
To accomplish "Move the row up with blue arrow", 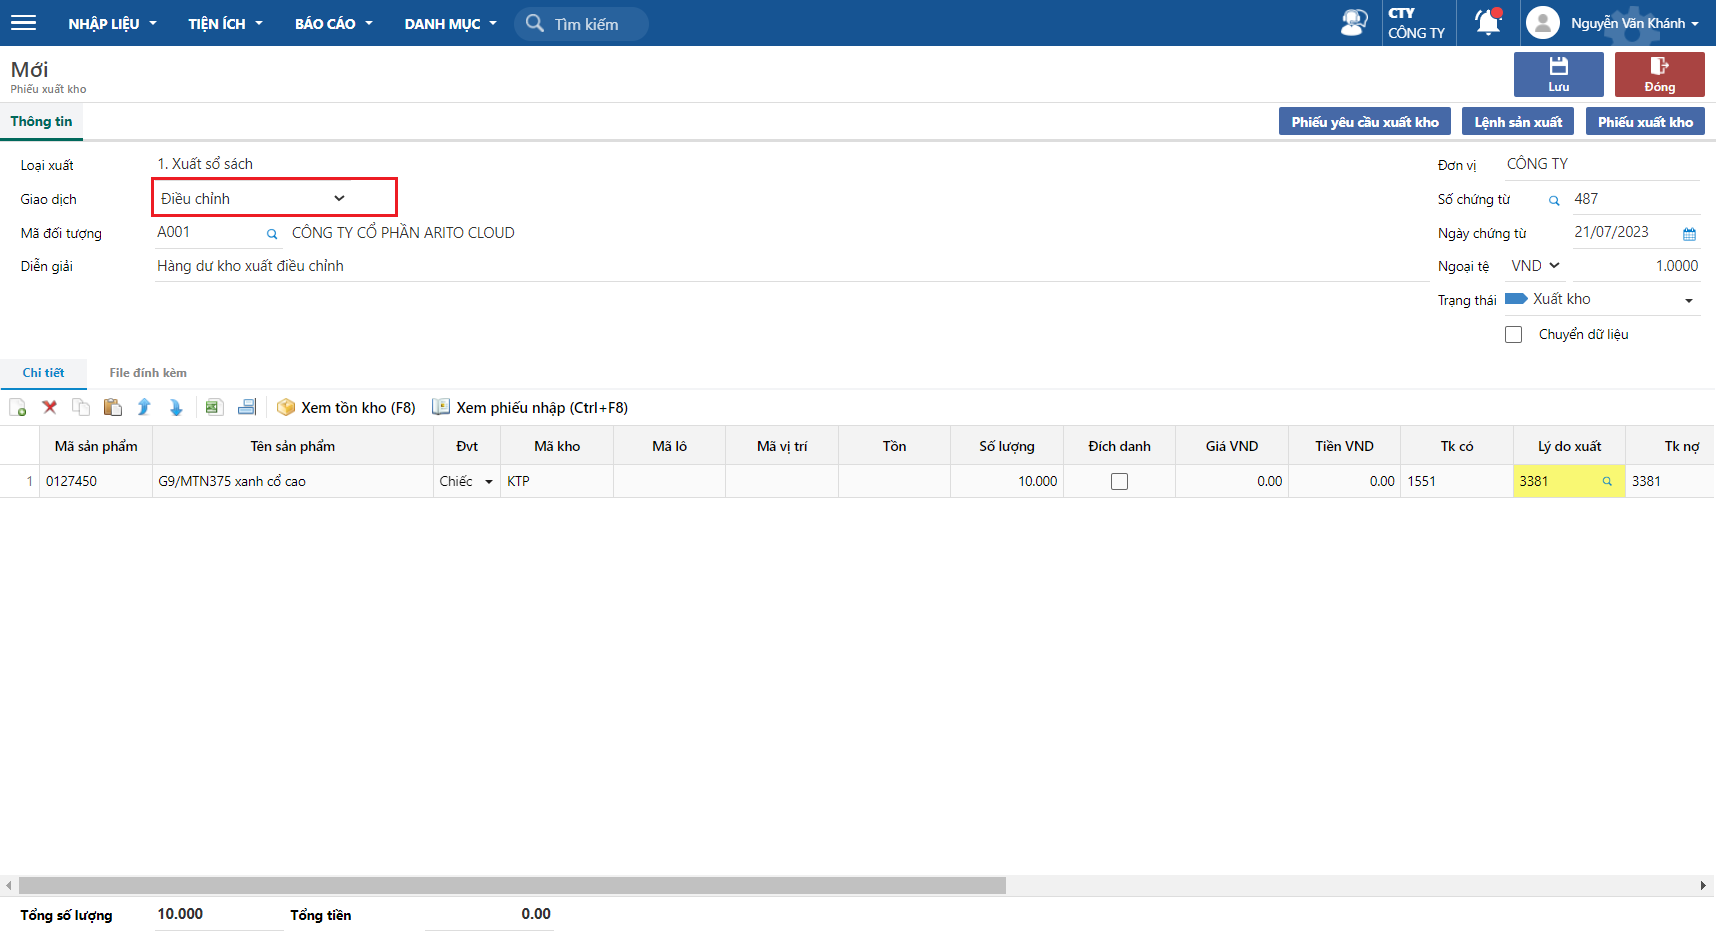I will pos(144,407).
